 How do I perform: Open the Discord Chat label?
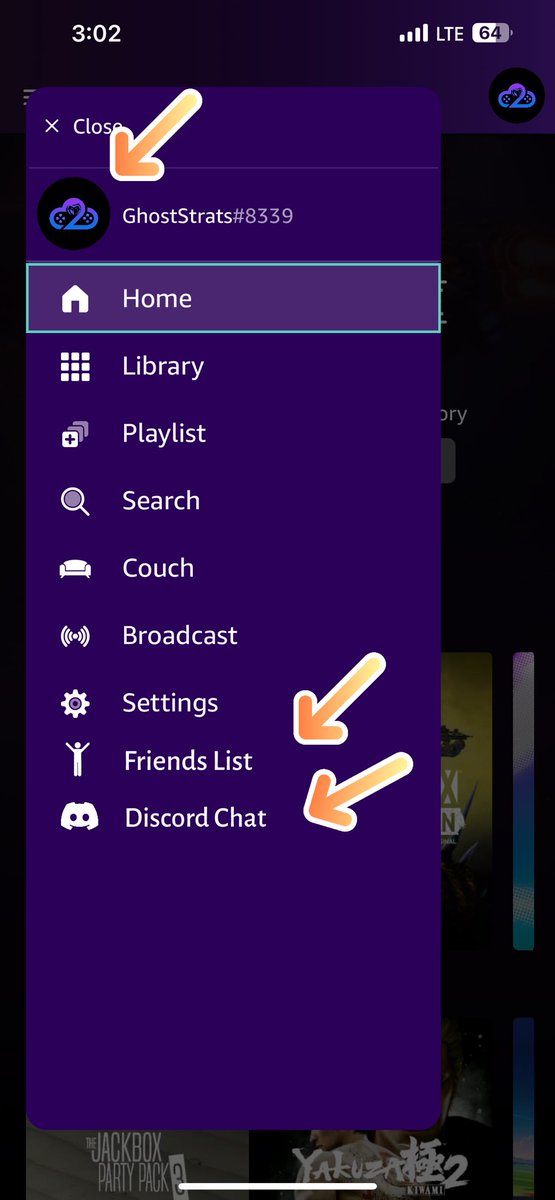coord(196,818)
